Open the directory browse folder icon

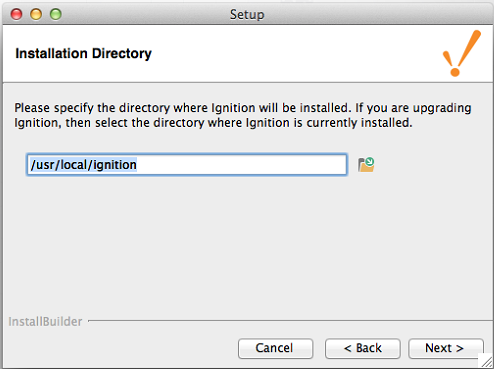pos(366,165)
